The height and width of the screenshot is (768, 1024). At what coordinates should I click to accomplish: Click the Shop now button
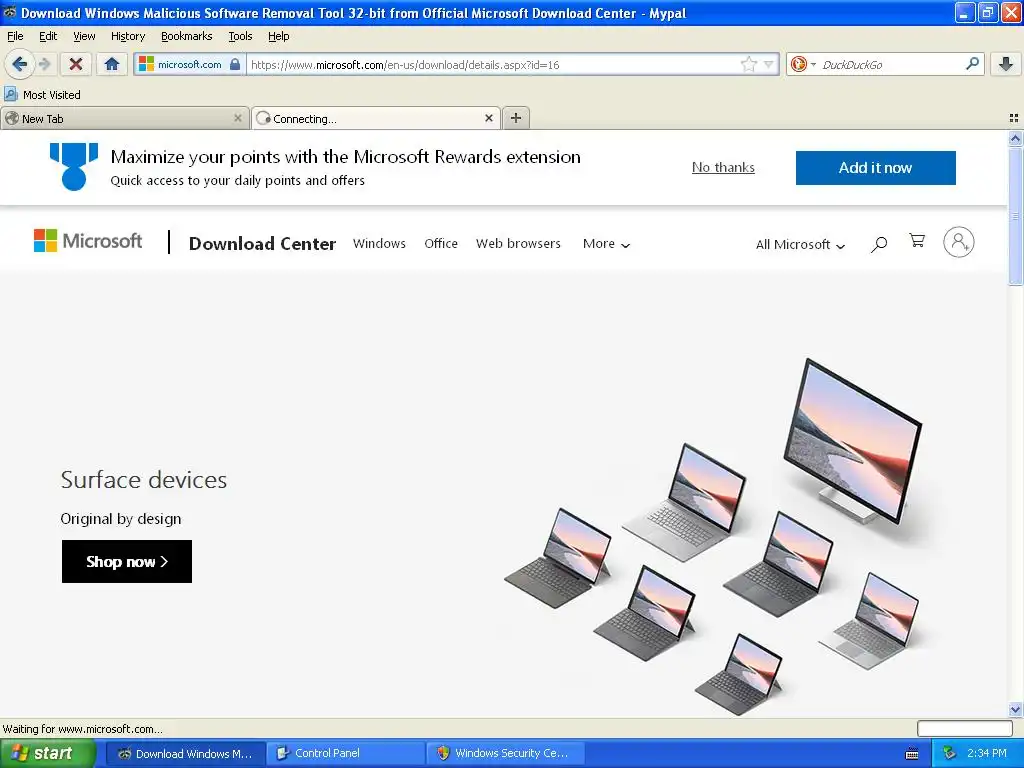[127, 562]
